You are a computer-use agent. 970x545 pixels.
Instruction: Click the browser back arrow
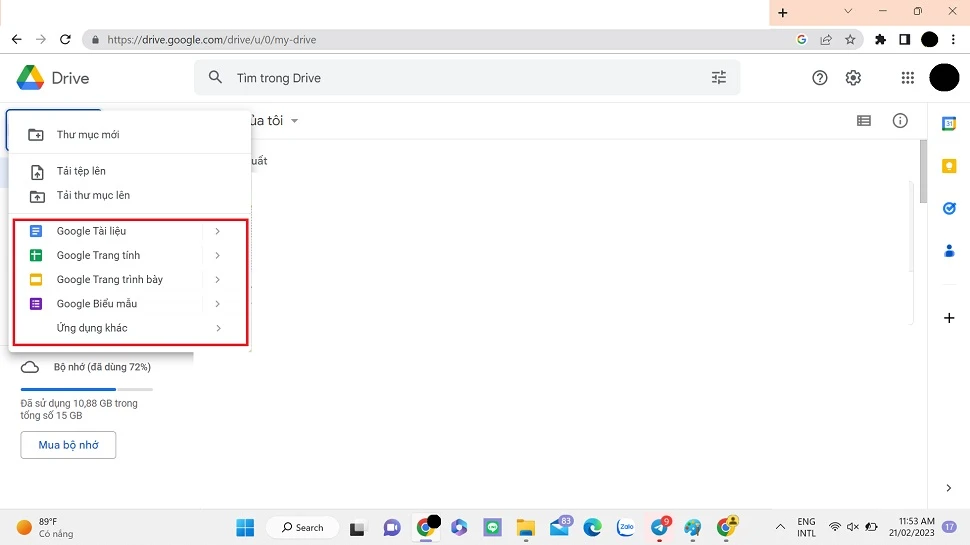(17, 40)
